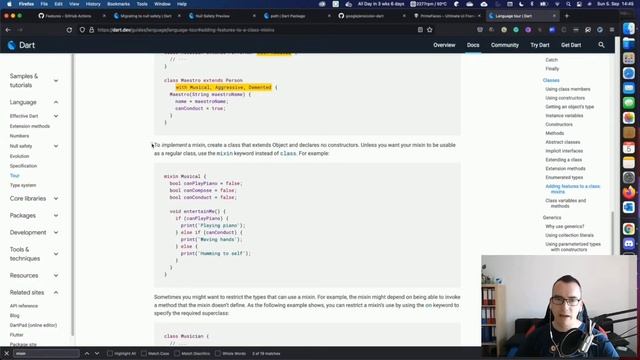The image size is (640, 360).
Task: Switch to the Migrating to null safety tab
Action: point(146,16)
